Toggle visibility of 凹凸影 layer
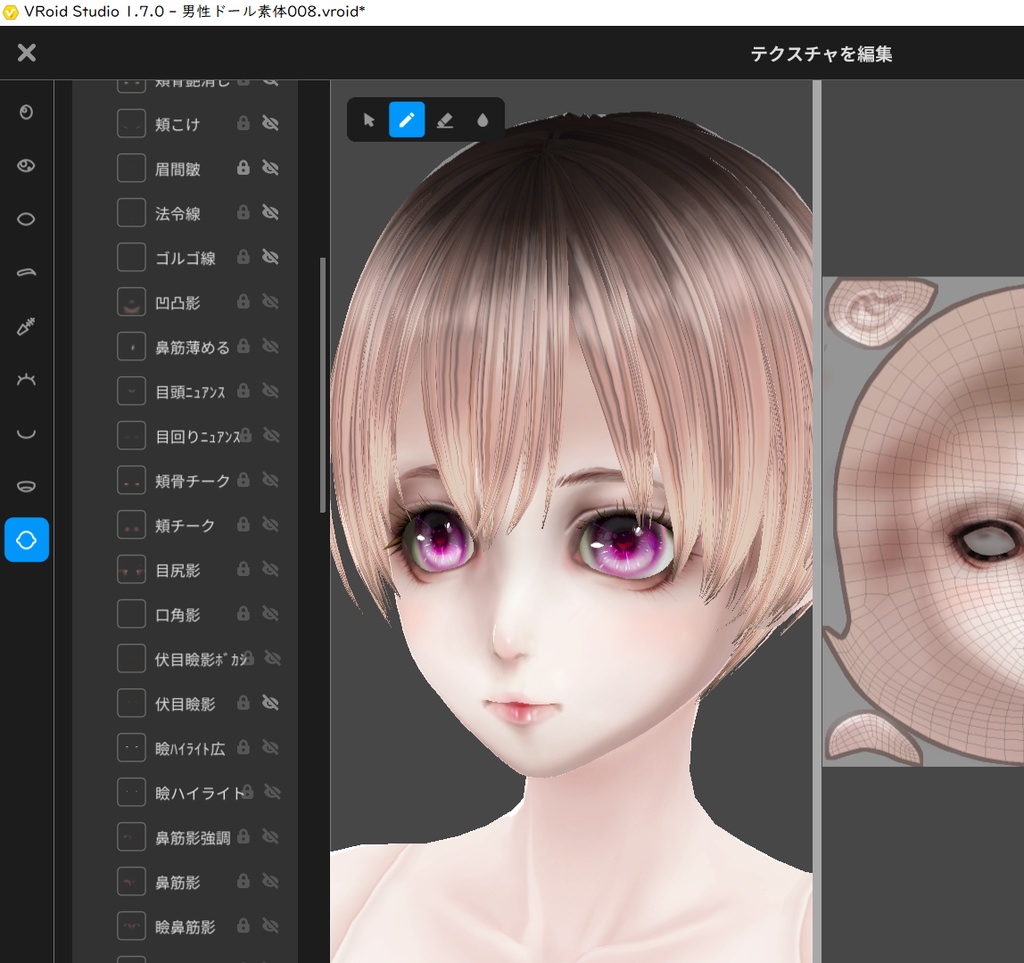Screen dimensions: 1024x963 270,302
